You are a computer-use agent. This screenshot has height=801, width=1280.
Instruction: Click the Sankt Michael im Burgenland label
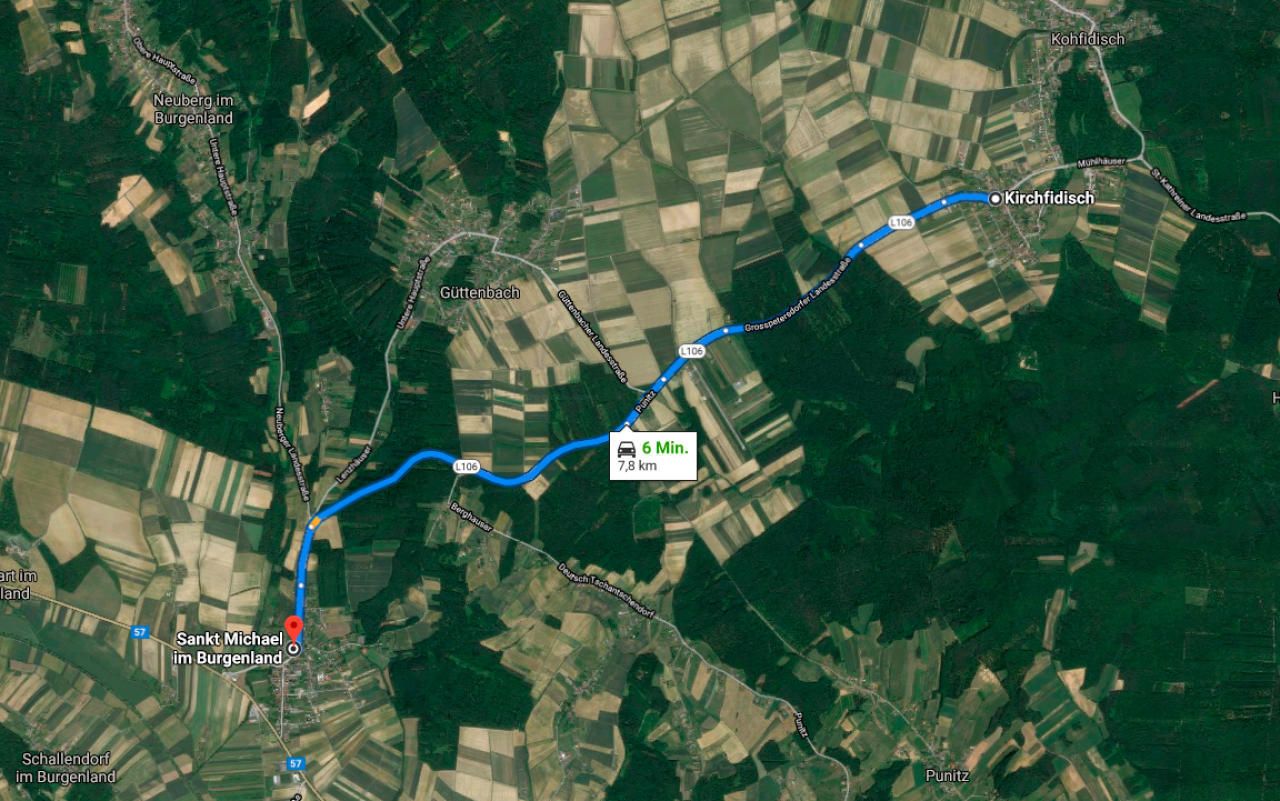(231, 648)
